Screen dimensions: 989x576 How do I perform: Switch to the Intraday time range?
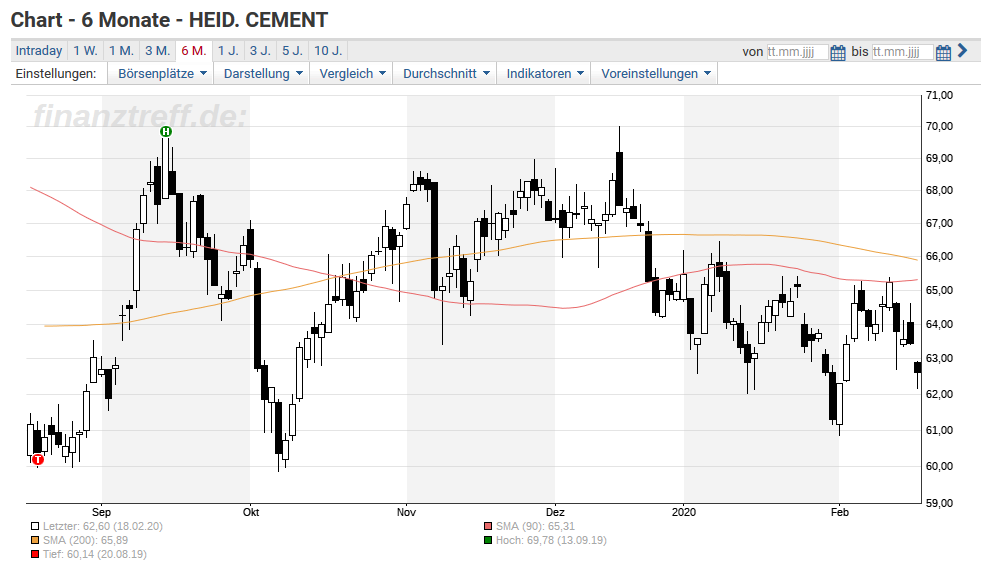pyautogui.click(x=38, y=50)
